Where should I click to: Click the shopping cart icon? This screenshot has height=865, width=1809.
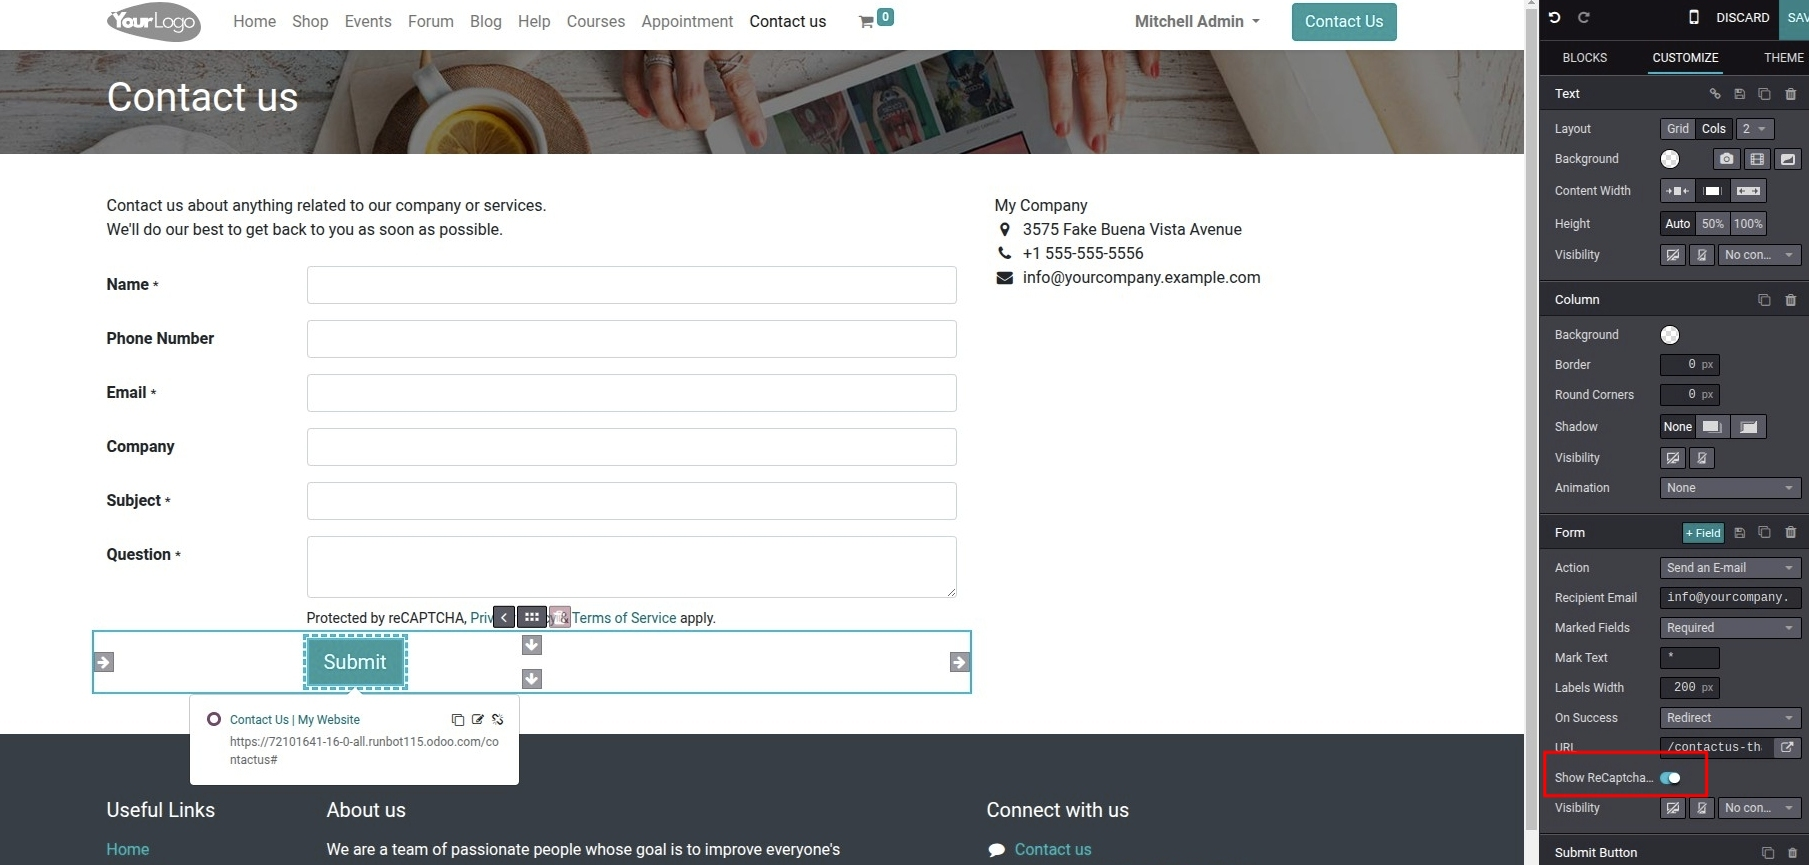[866, 22]
